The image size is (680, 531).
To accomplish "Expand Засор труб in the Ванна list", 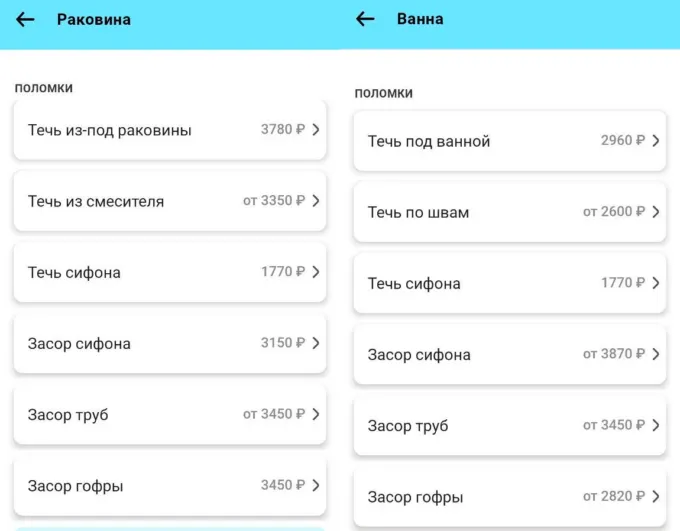I will (509, 426).
